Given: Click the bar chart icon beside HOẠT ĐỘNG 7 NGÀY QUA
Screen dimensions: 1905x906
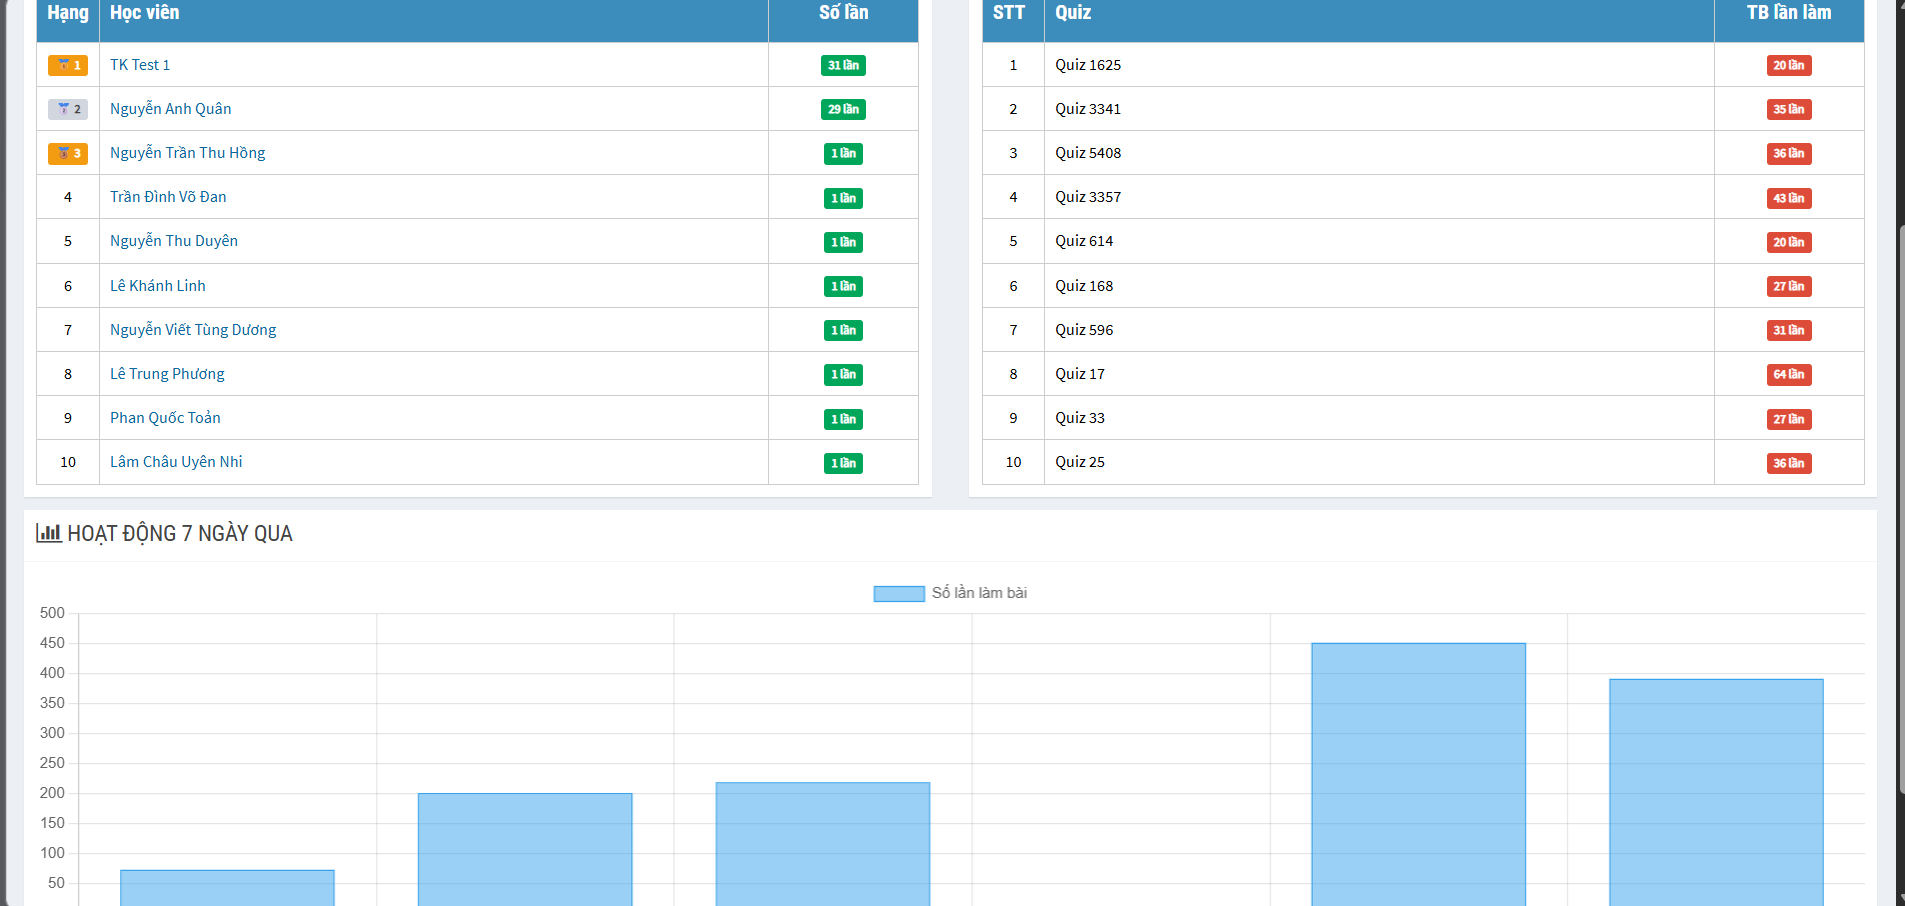Looking at the screenshot, I should 48,533.
